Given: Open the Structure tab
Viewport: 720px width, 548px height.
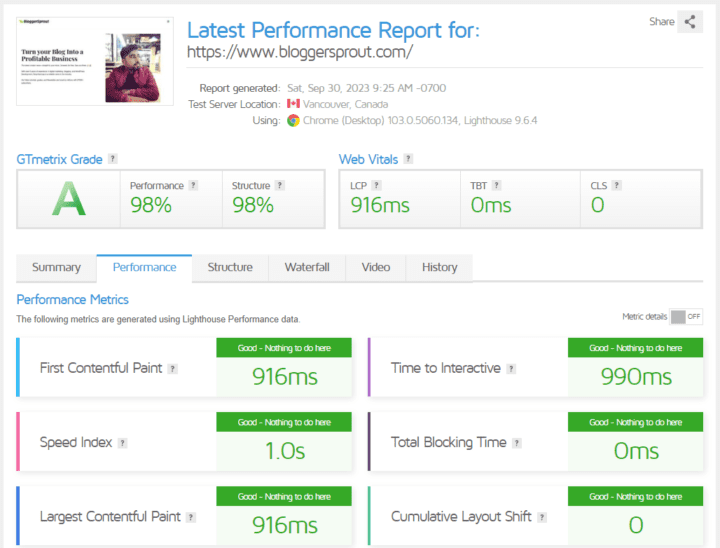Looking at the screenshot, I should coord(230,267).
